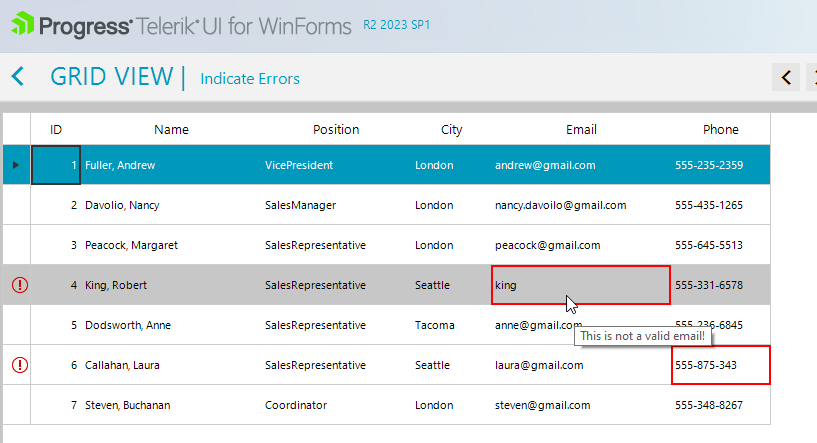Image resolution: width=817 pixels, height=443 pixels.
Task: Select the Tacoma city cell
Action: [434, 325]
